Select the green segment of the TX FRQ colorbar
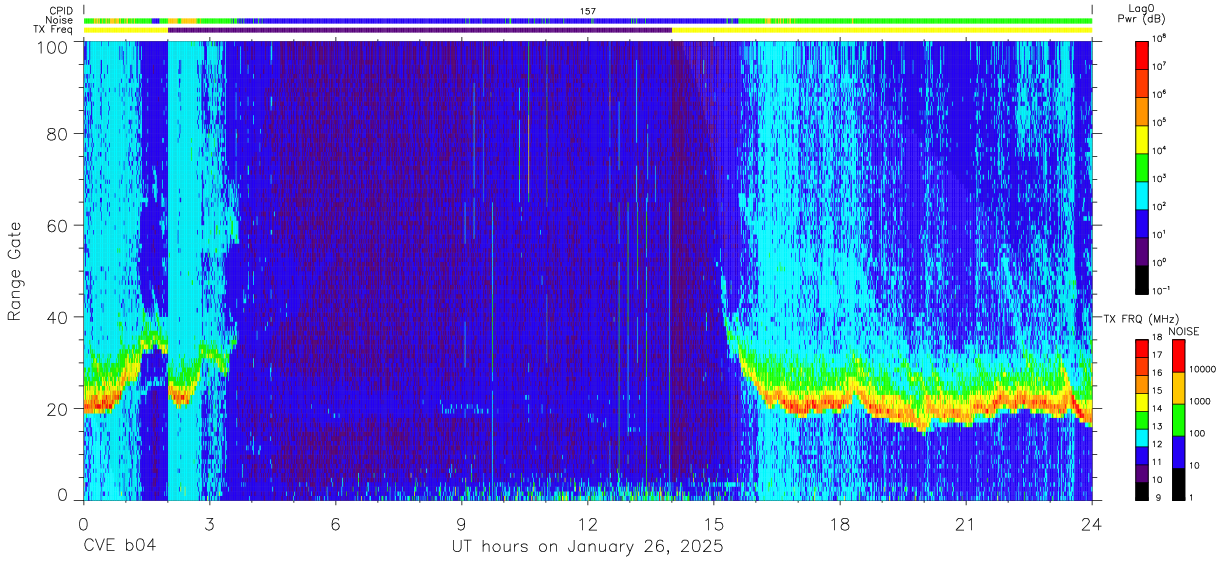 pos(1141,419)
